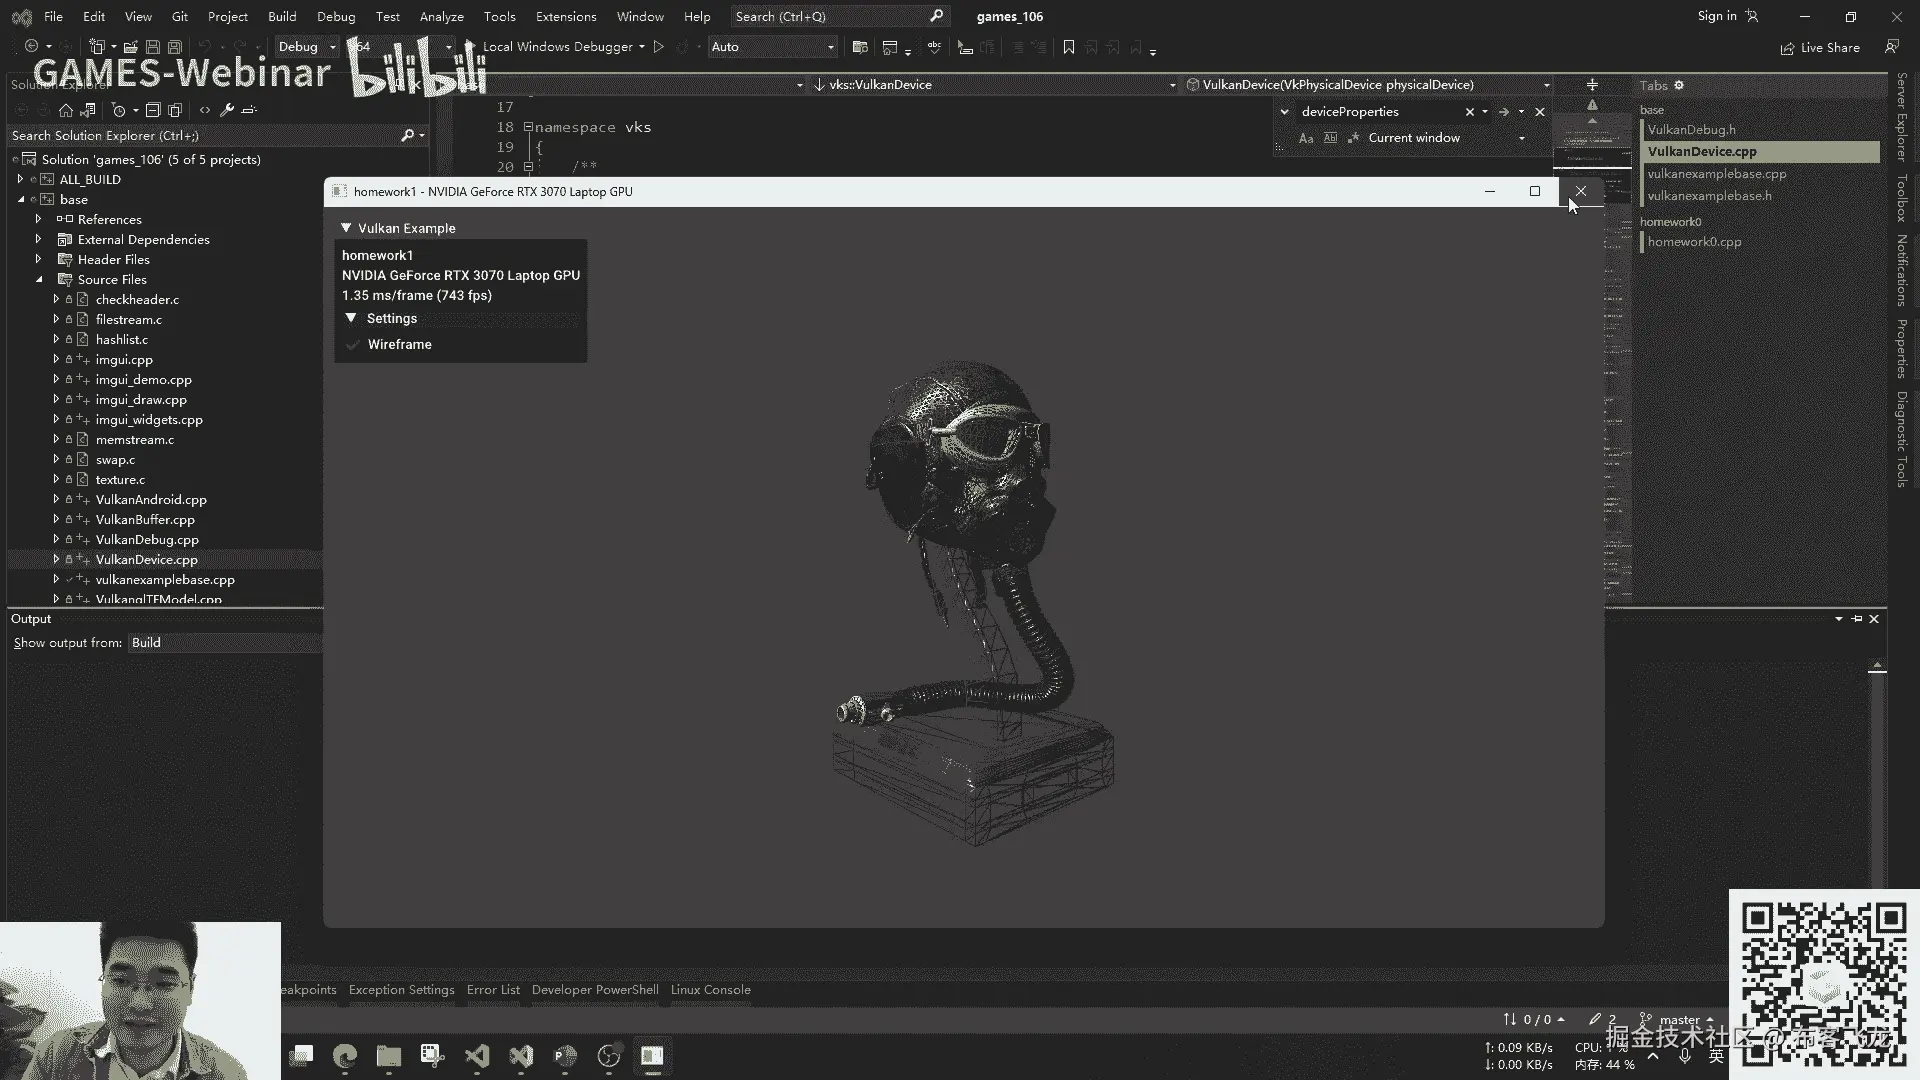Expand the ALL_BUILD project node

20,180
